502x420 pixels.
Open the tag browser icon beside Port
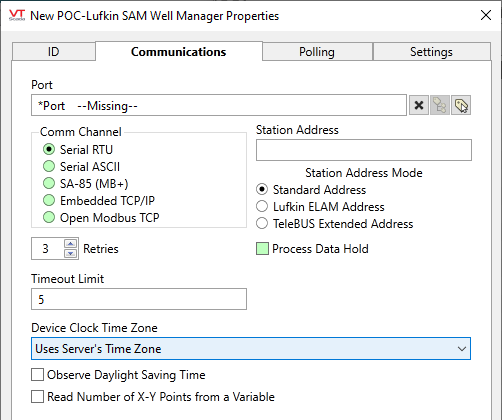pyautogui.click(x=440, y=105)
